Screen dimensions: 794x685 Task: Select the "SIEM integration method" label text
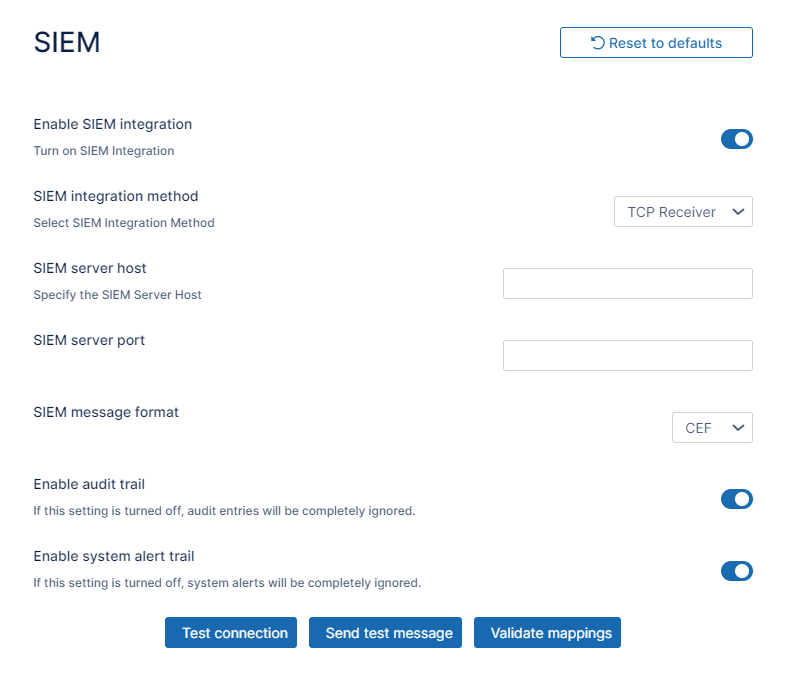coord(116,197)
